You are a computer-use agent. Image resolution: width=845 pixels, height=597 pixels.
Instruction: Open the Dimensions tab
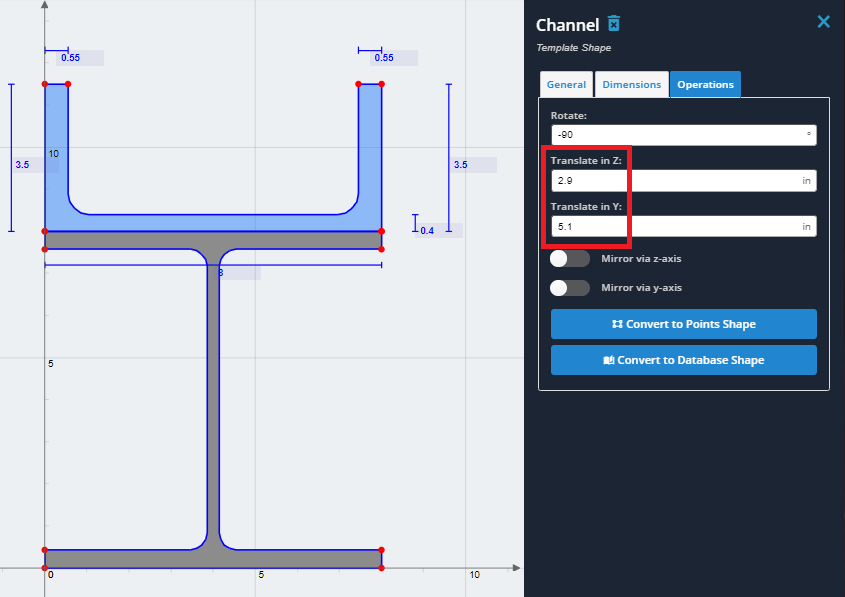[x=632, y=85]
